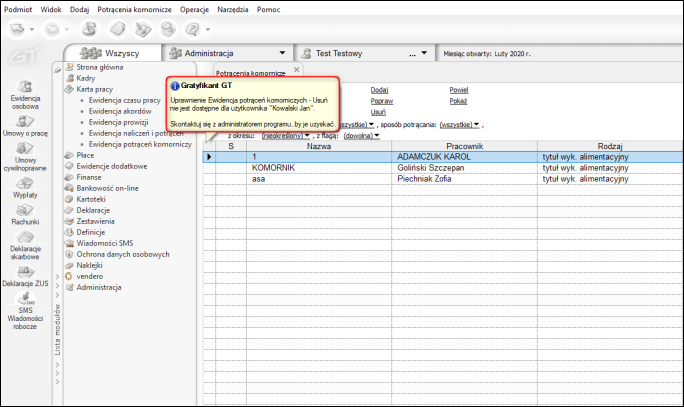684x407 pixels.
Task: Click the Dodaj link
Action: click(x=379, y=89)
